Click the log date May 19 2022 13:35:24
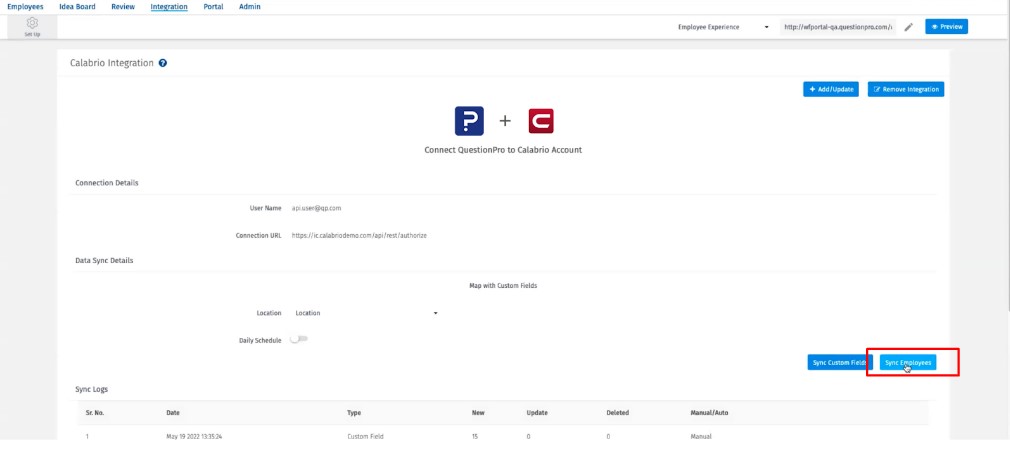The image size is (1010, 453). [x=194, y=436]
